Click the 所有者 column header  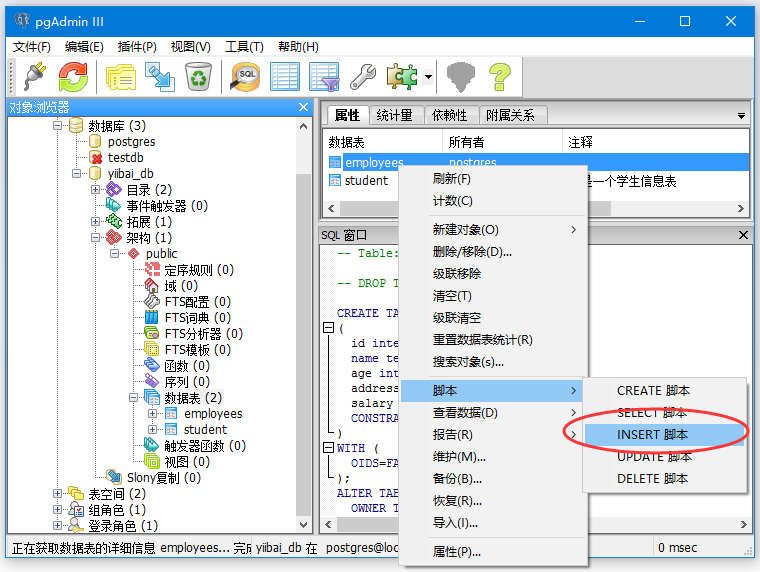[x=467, y=141]
